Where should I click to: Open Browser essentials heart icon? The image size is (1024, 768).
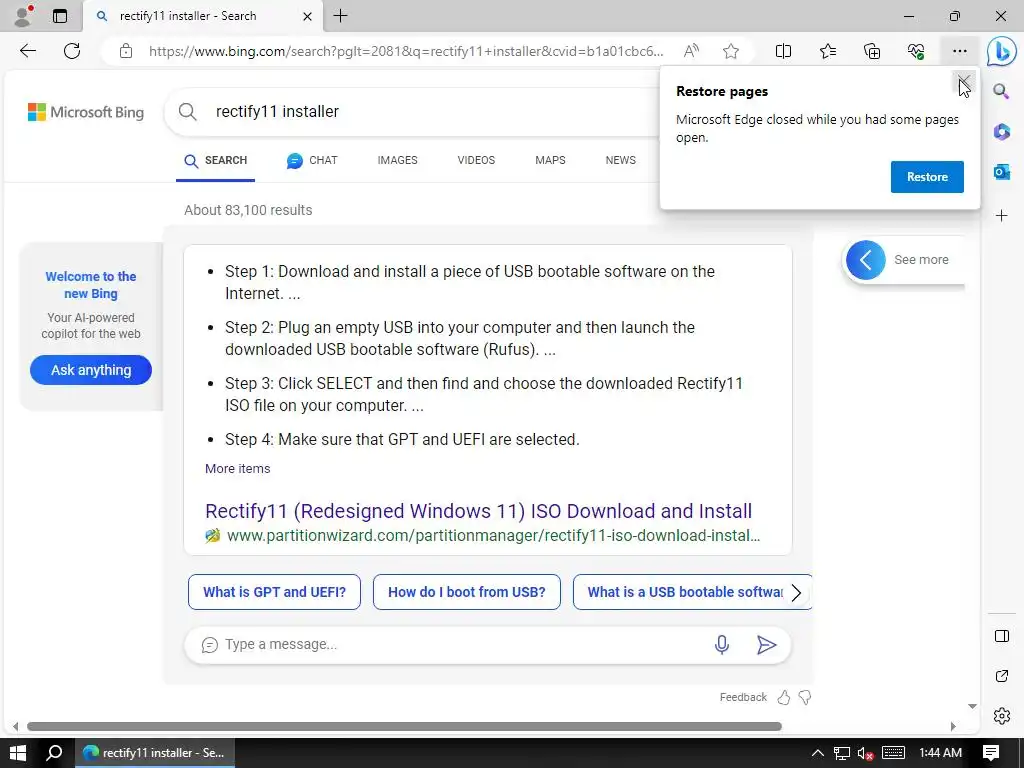pyautogui.click(x=916, y=51)
